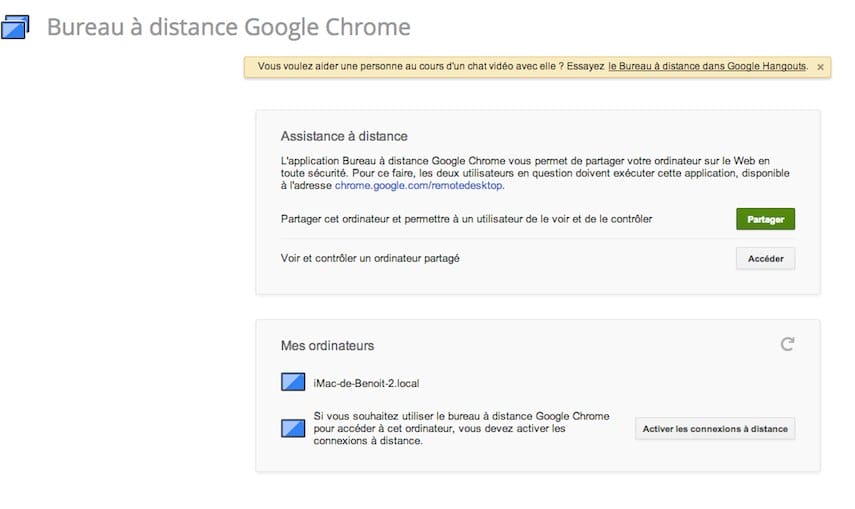
Task: Open the Bureau à distance dans Google Hangouts link
Action: click(707, 66)
